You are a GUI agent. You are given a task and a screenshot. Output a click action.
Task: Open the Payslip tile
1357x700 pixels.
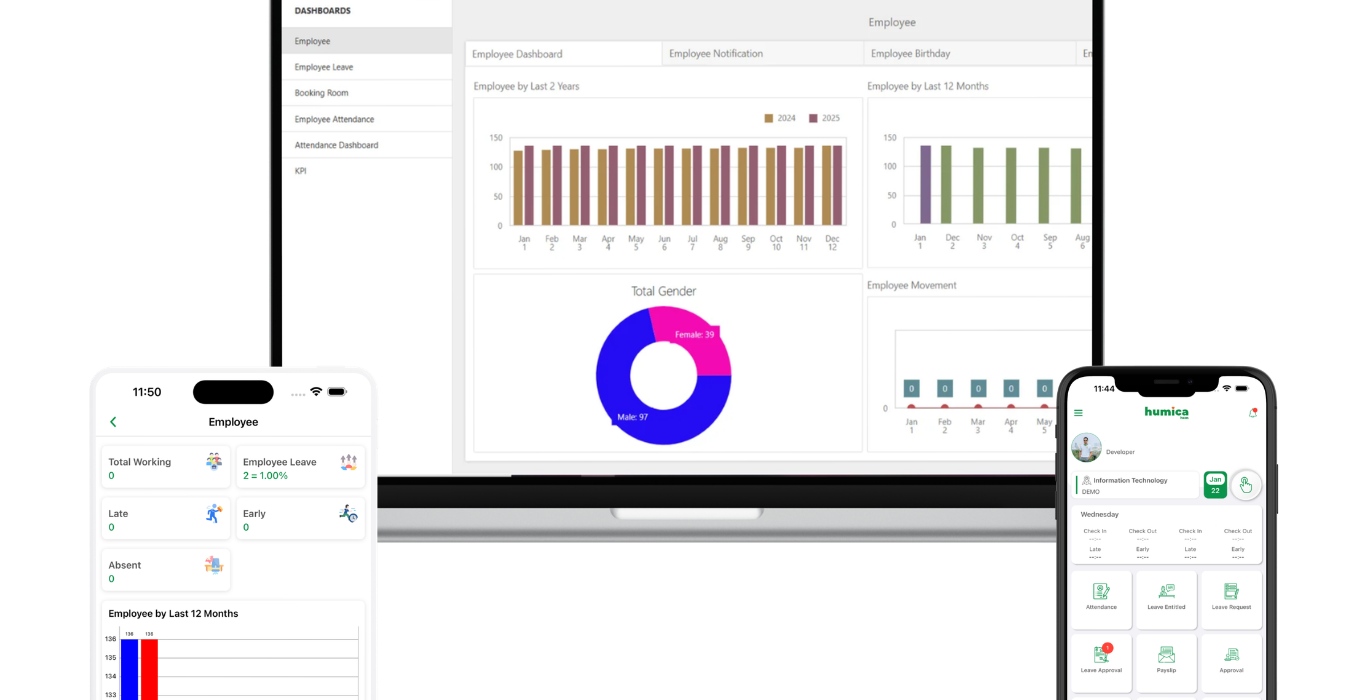[x=1166, y=663]
